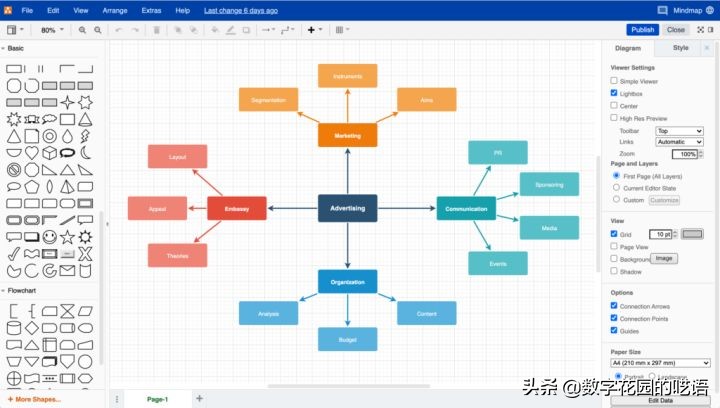The image size is (720, 408).
Task: Toggle the Grid checkbox
Action: click(x=614, y=234)
